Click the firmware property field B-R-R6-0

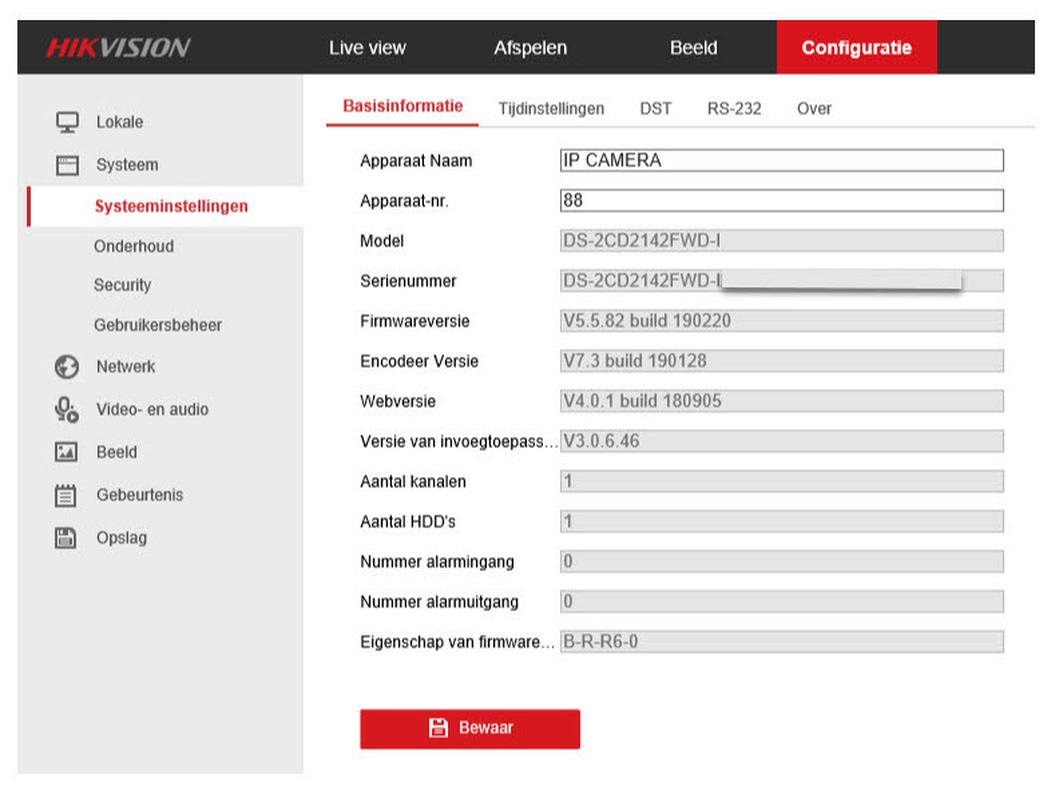pos(782,642)
